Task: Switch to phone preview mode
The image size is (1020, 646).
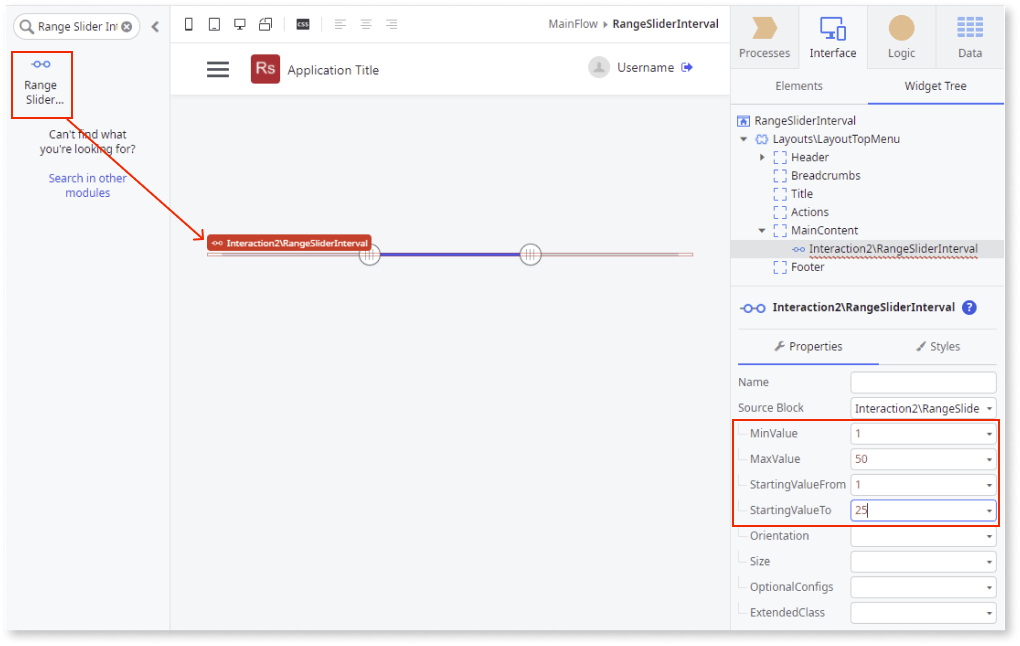Action: point(189,22)
